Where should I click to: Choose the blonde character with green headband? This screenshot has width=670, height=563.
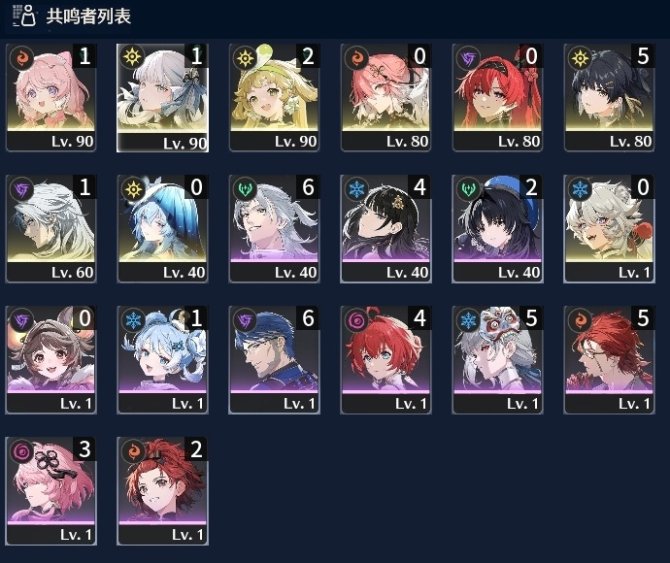coord(274,97)
